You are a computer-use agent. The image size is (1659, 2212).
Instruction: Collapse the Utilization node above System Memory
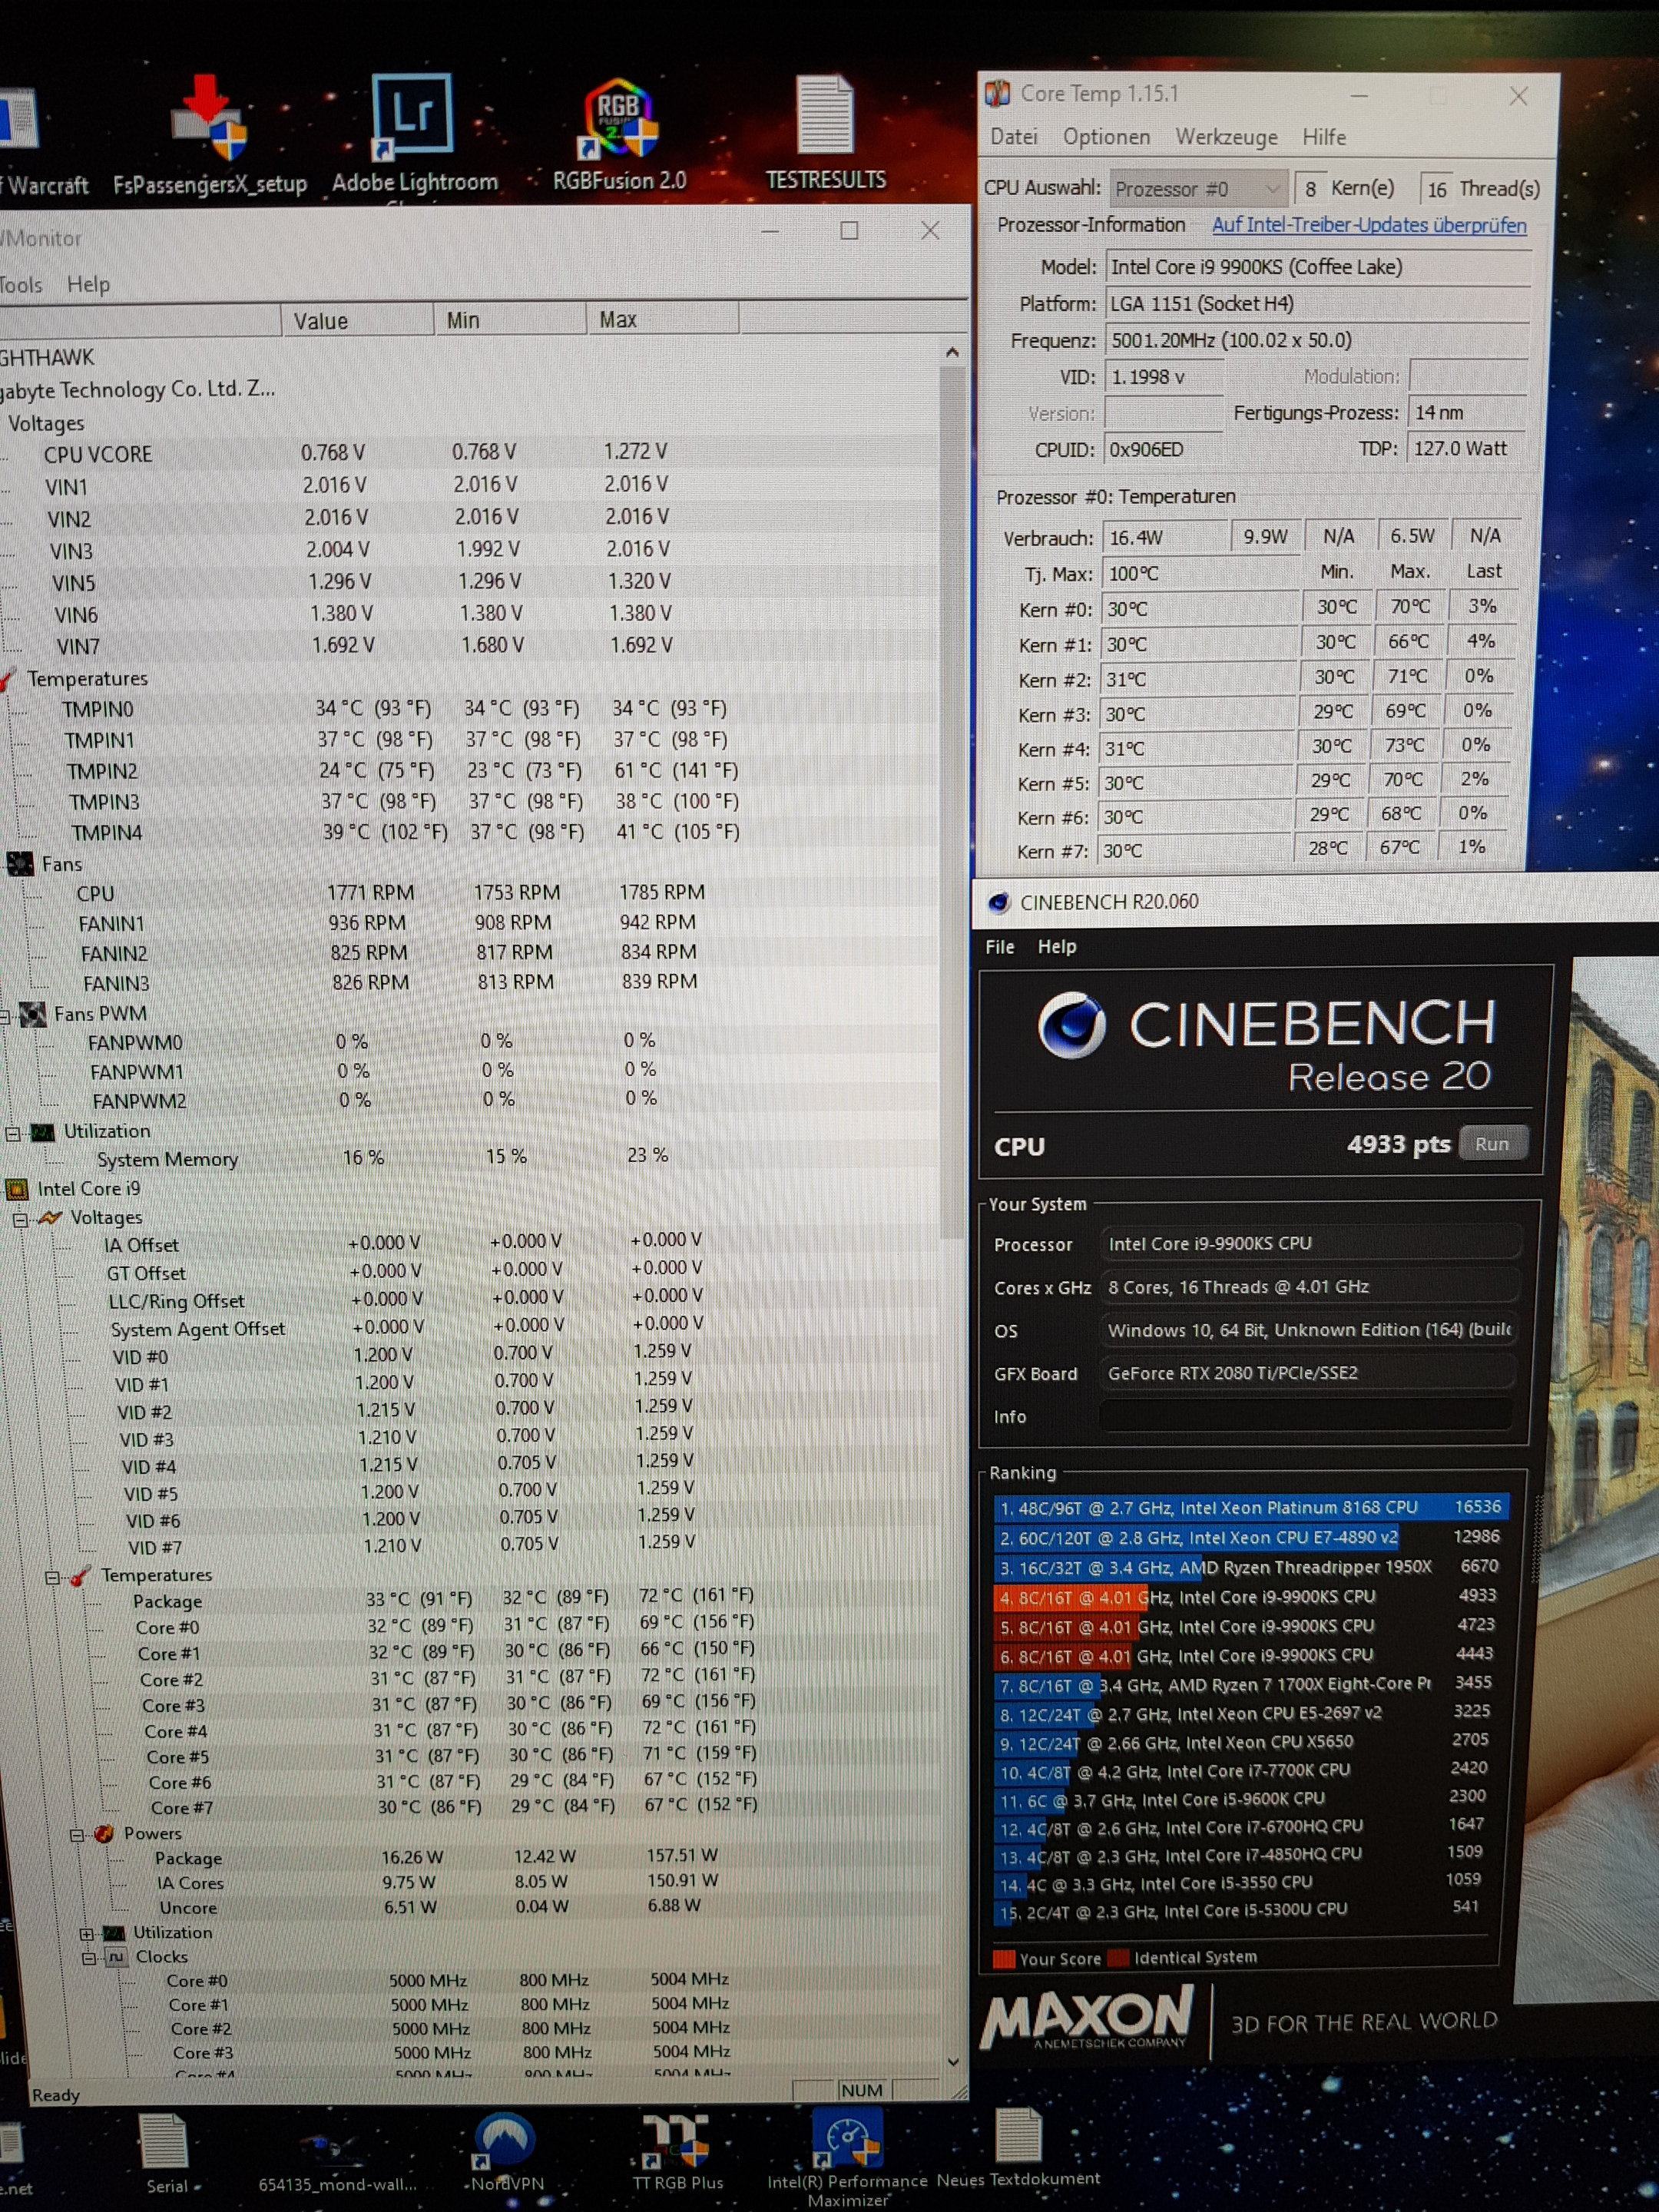click(x=13, y=1133)
